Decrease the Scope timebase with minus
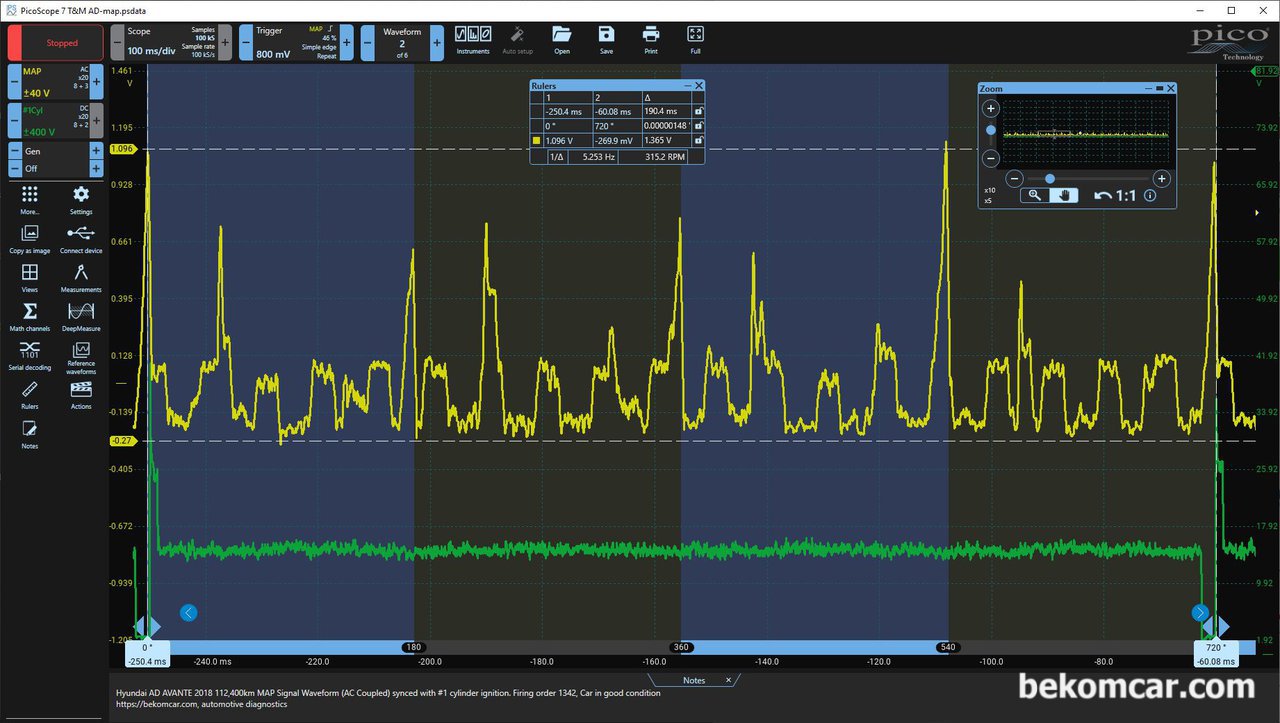 pyautogui.click(x=117, y=43)
